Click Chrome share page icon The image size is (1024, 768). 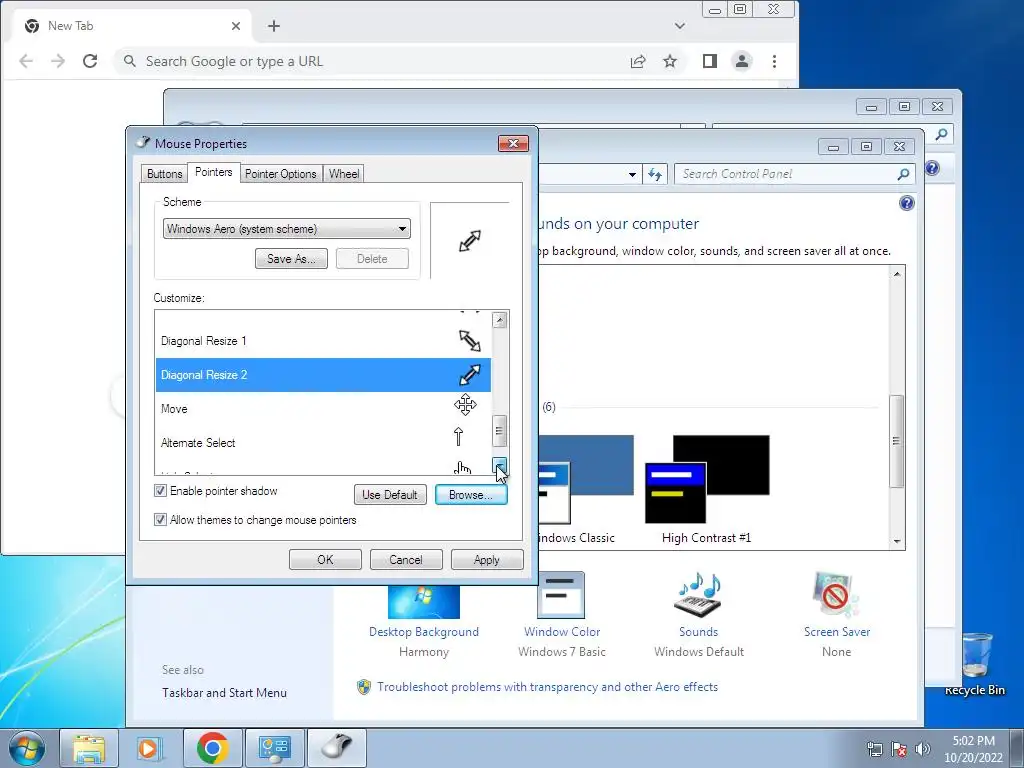point(638,61)
